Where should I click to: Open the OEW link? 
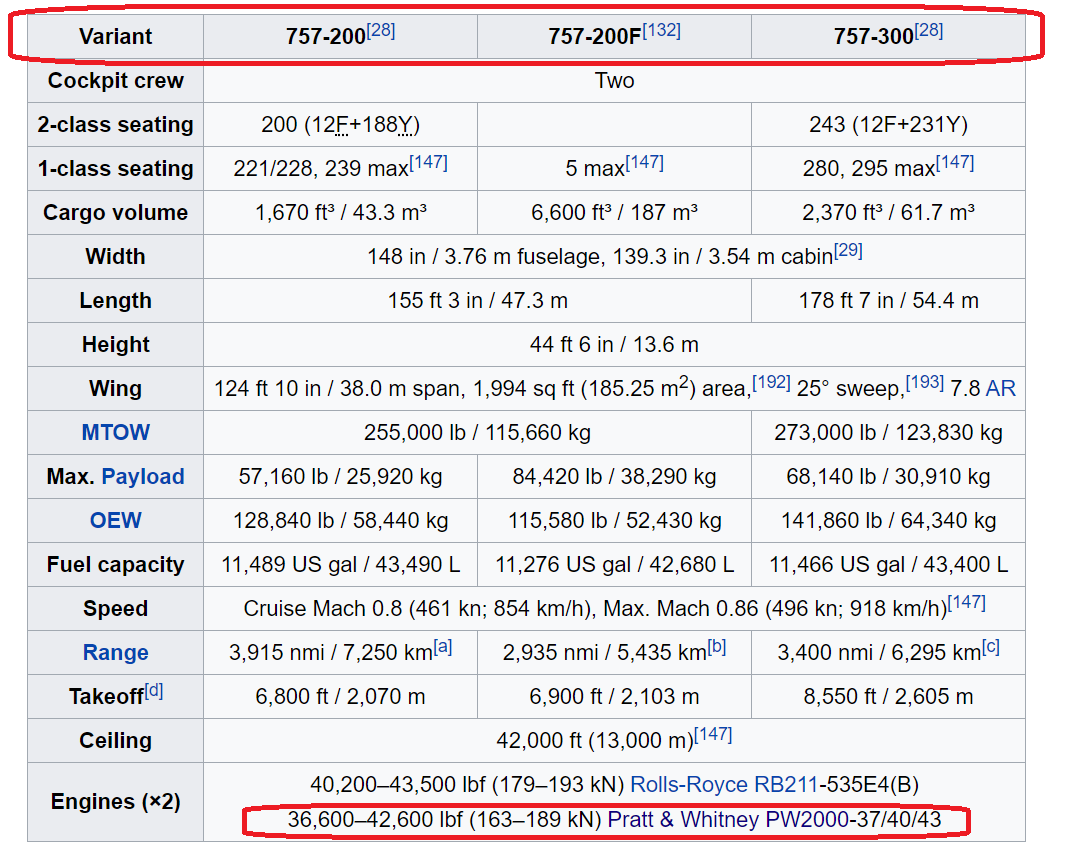click(x=115, y=520)
